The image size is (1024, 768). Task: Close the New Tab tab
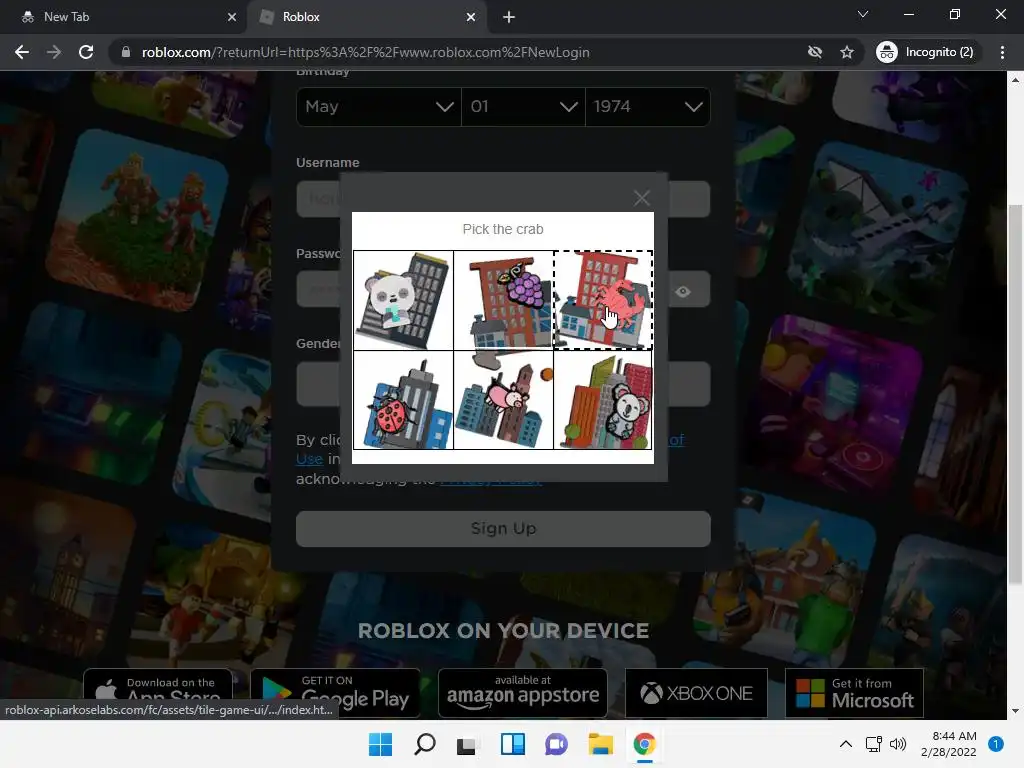[232, 17]
